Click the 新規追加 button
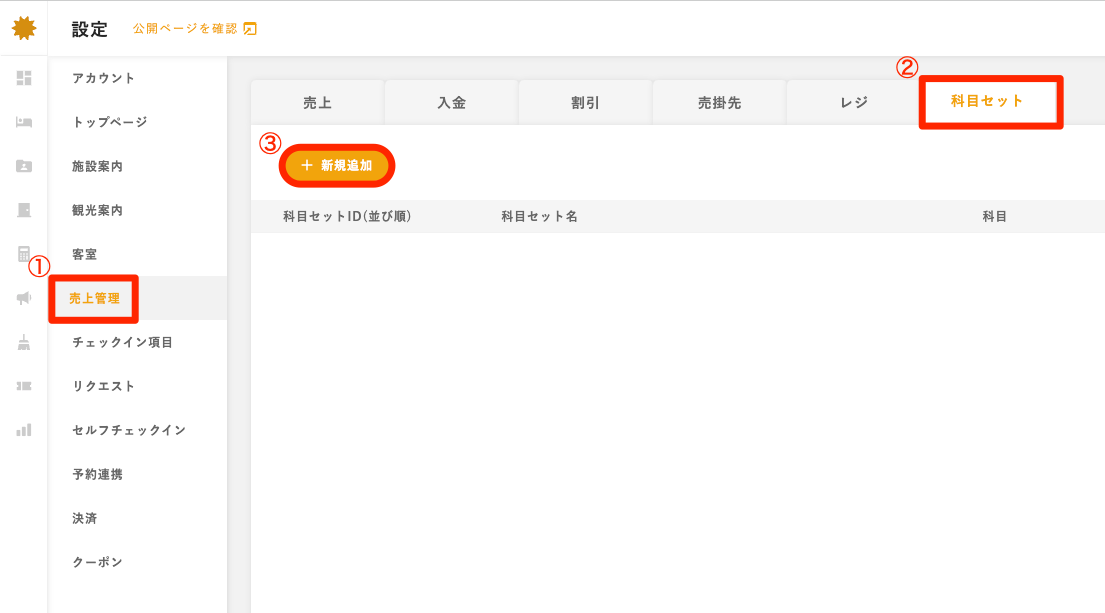This screenshot has height=613, width=1105. pos(337,166)
